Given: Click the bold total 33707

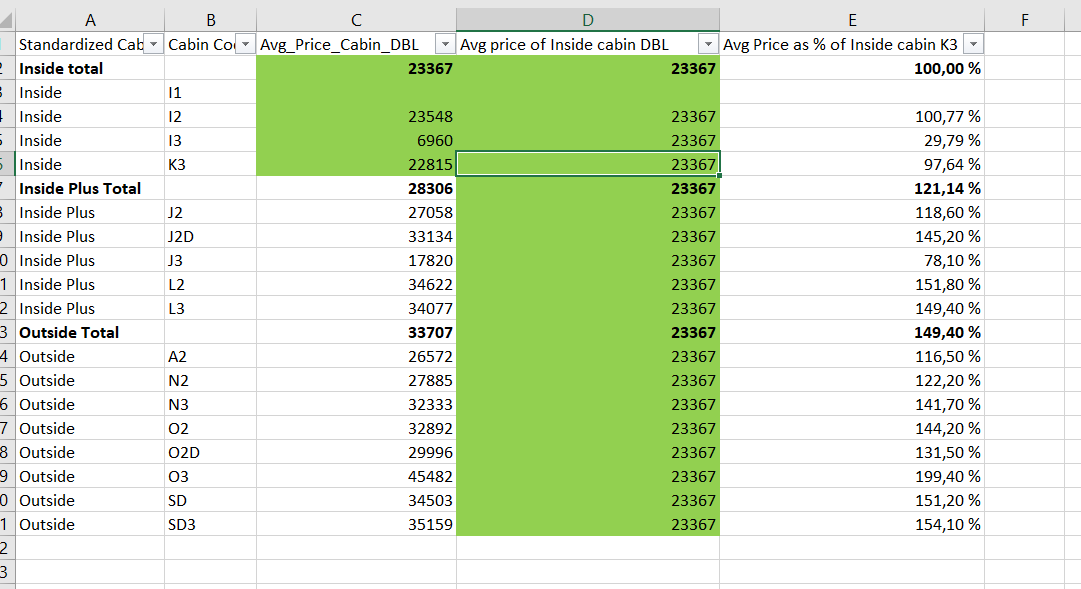Looking at the screenshot, I should (430, 332).
